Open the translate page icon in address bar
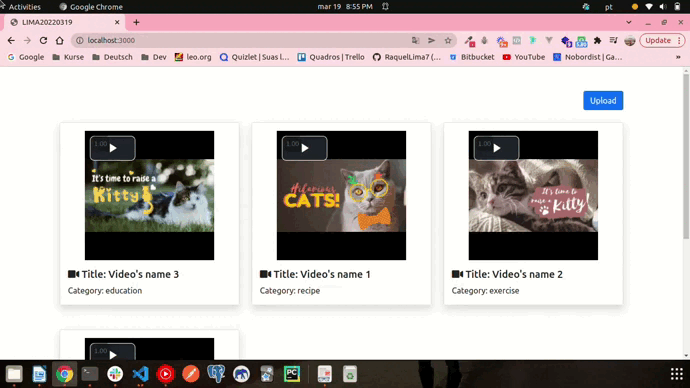 click(415, 40)
